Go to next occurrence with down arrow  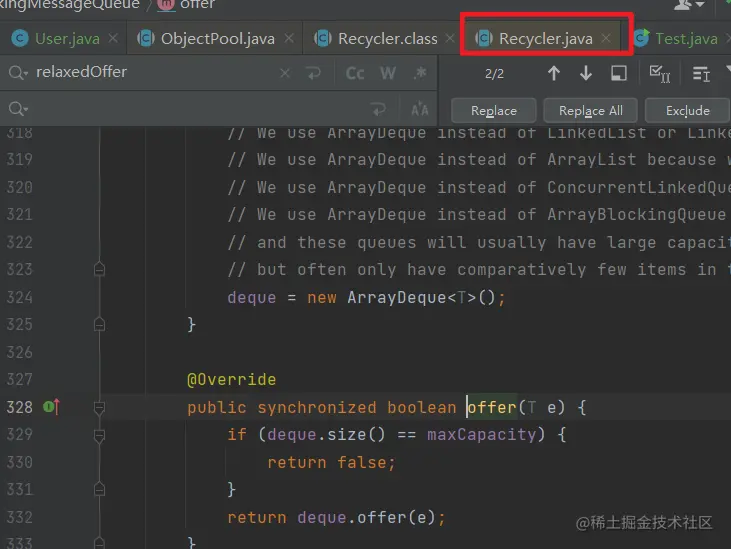click(586, 73)
